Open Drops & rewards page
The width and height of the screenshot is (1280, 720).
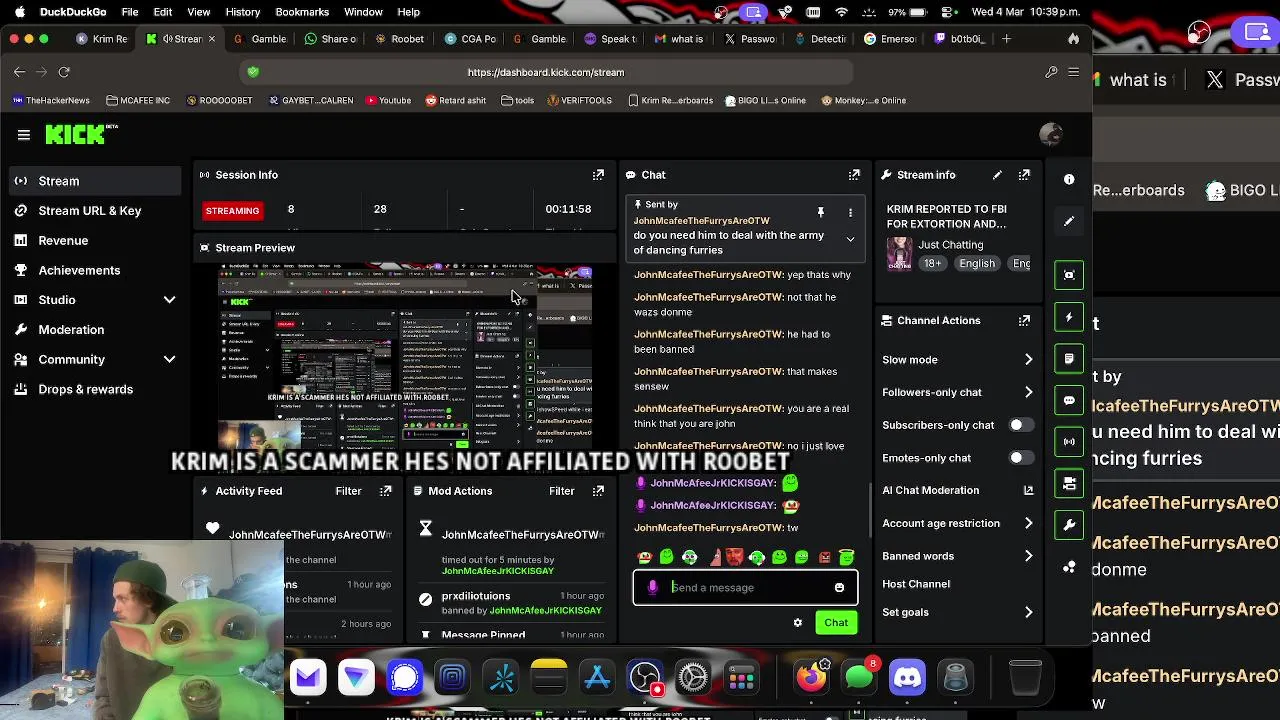click(95, 389)
